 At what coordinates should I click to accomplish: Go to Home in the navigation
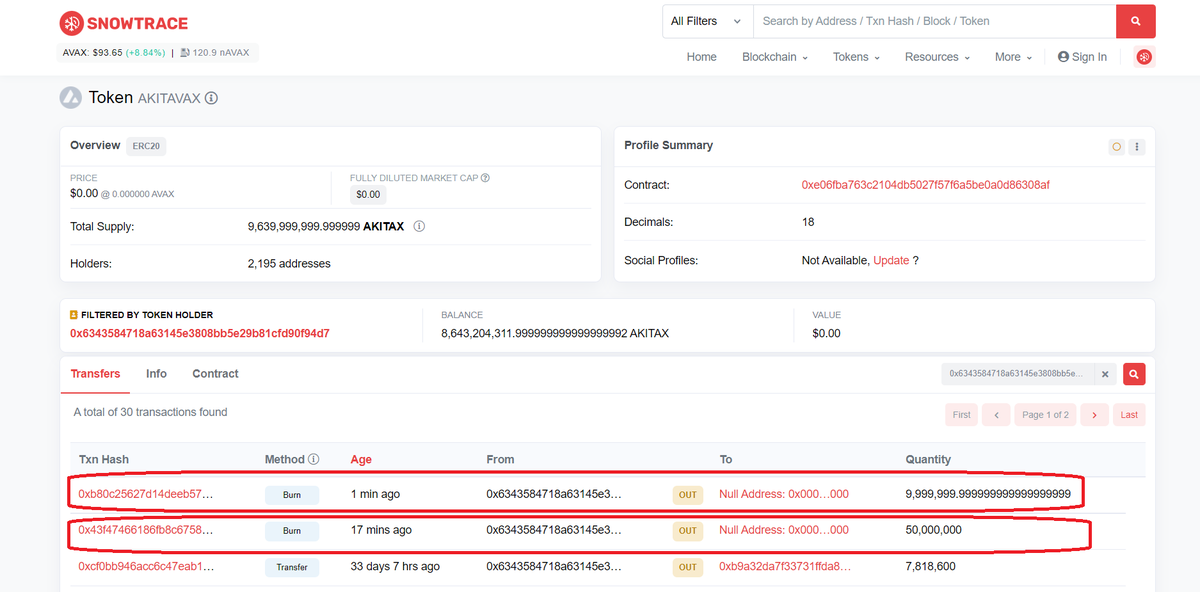coord(701,57)
